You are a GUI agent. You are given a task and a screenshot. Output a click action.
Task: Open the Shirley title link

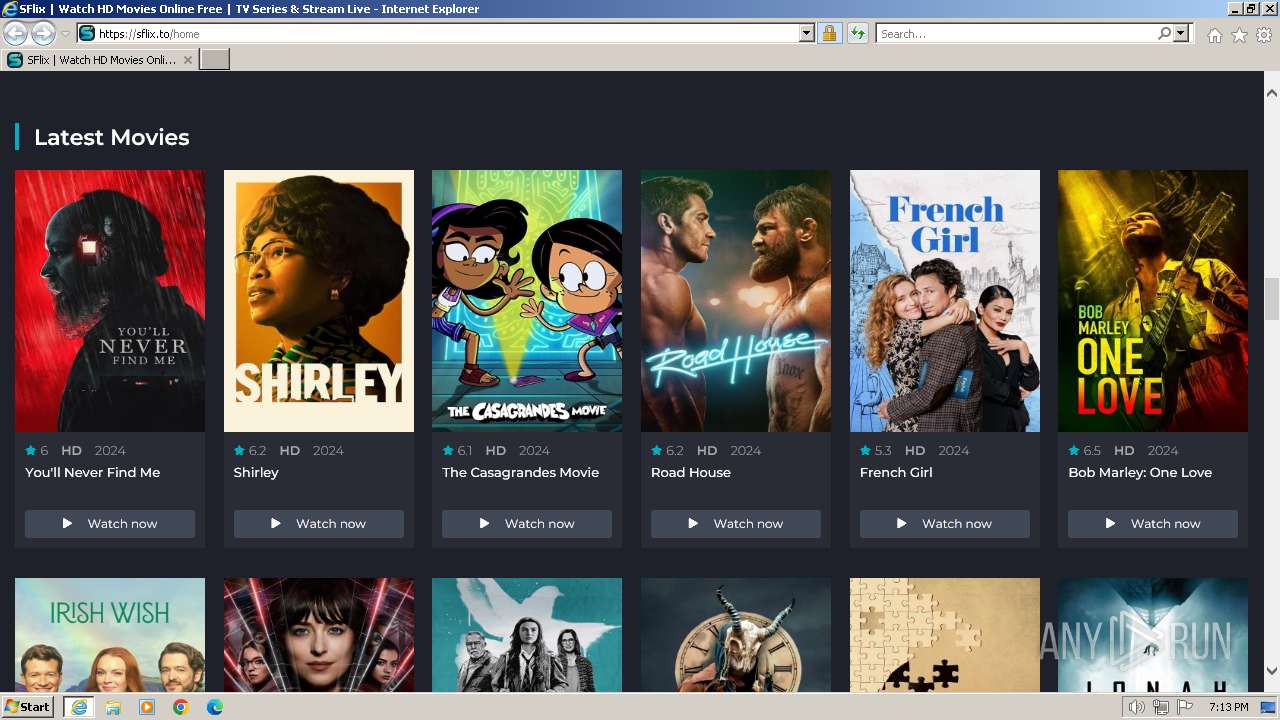256,472
